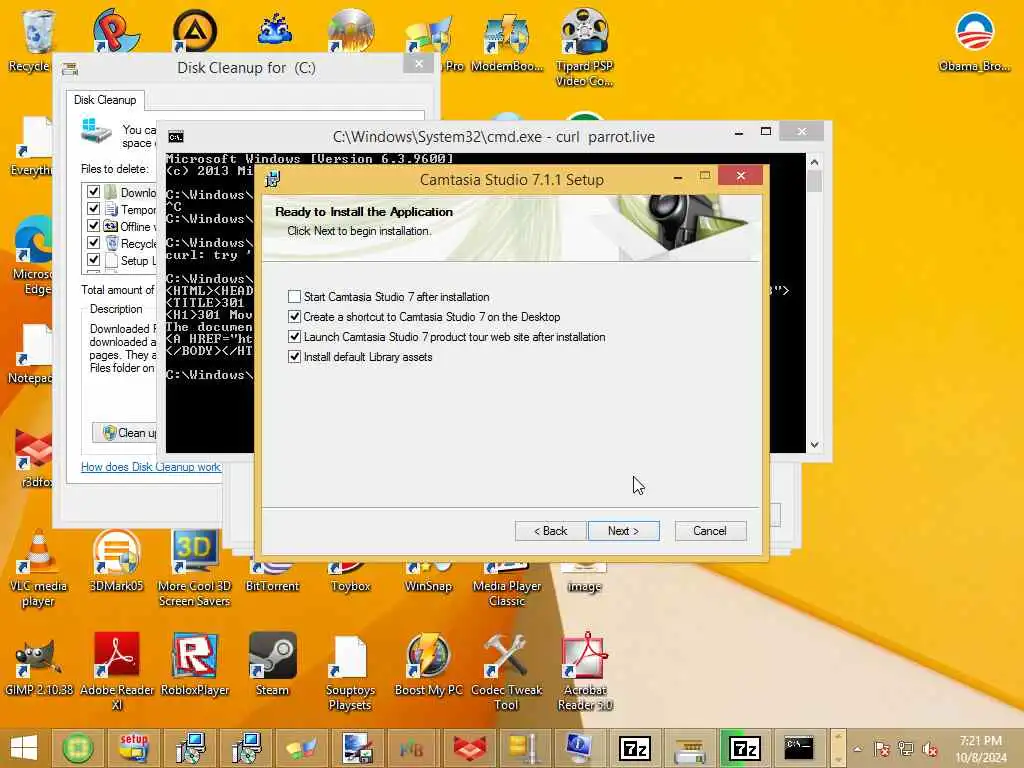Click the setup taskbar icon
Image resolution: width=1024 pixels, height=768 pixels.
tap(134, 748)
